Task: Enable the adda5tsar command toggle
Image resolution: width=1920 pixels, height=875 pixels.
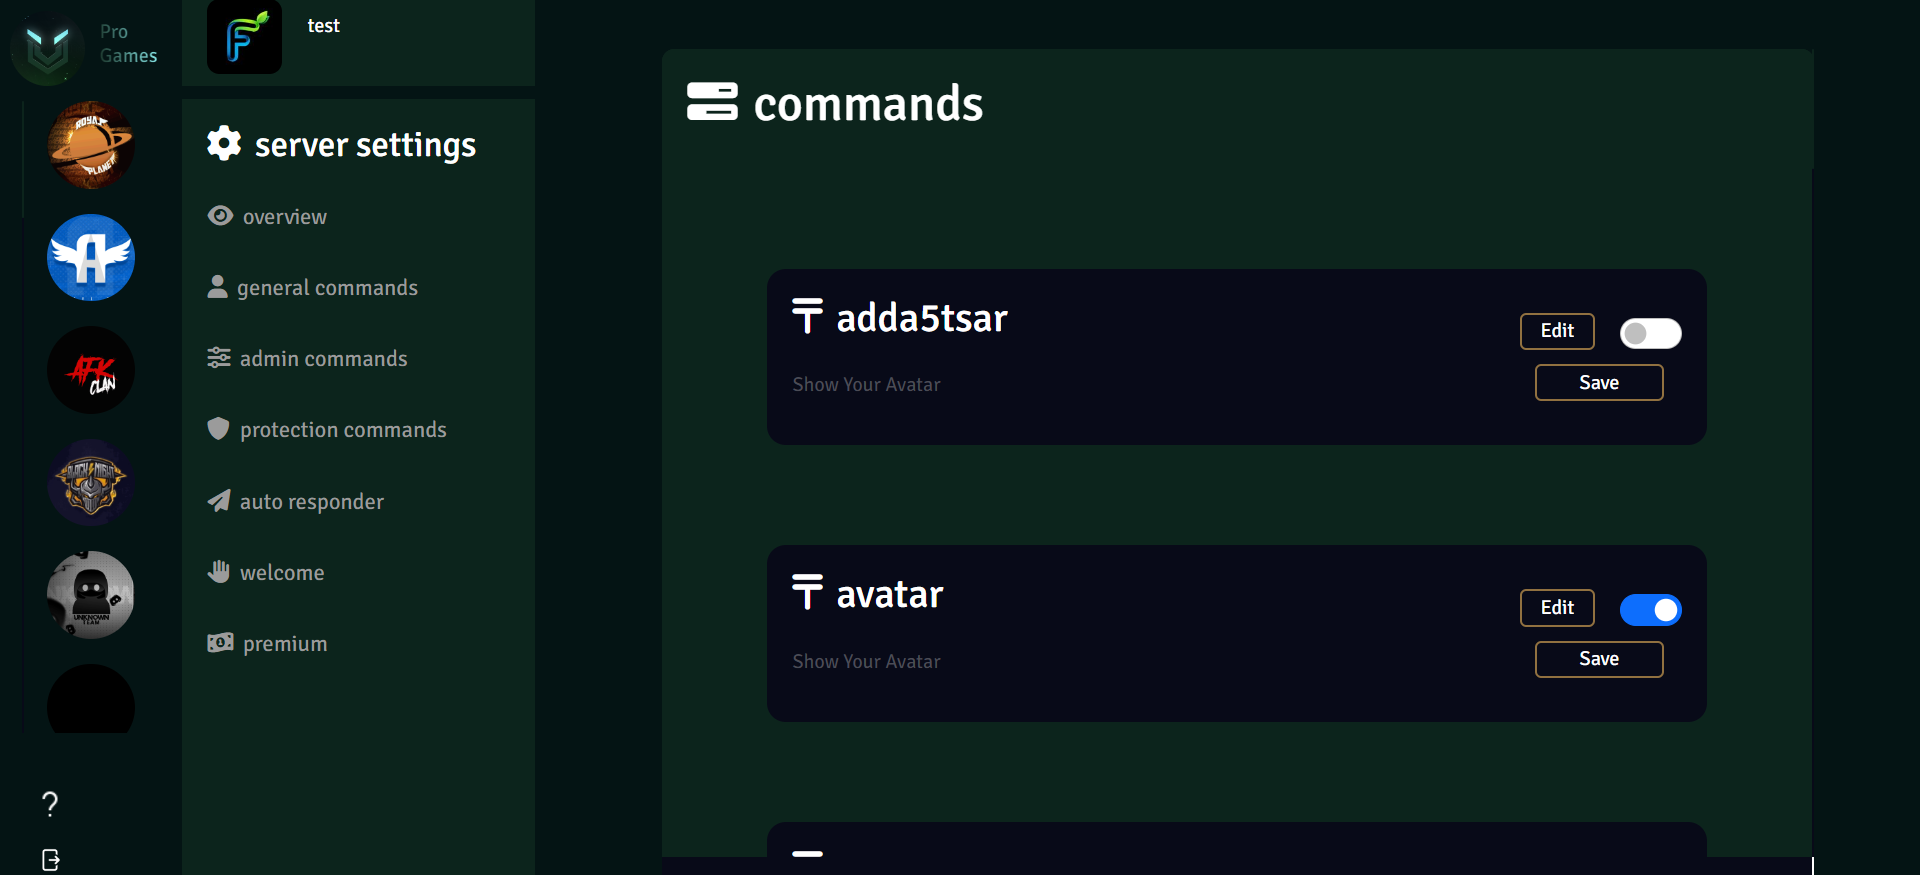Action: pos(1650,333)
